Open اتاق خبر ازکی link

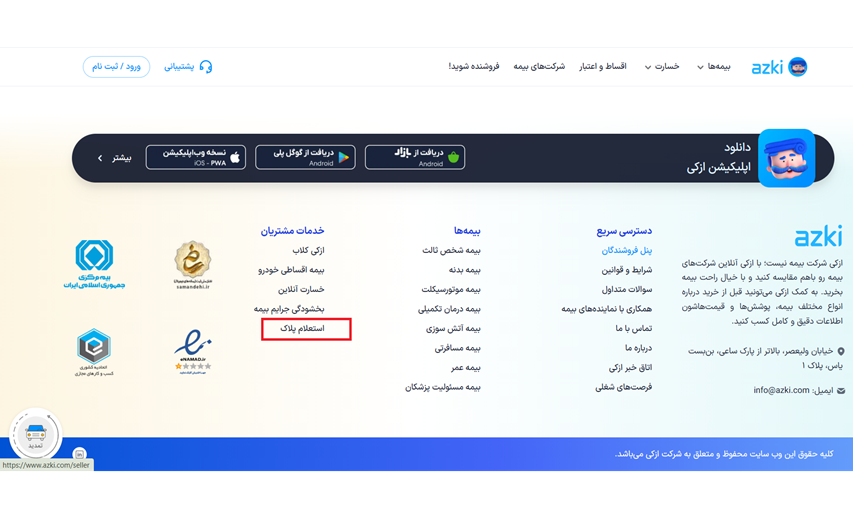pyautogui.click(x=631, y=368)
